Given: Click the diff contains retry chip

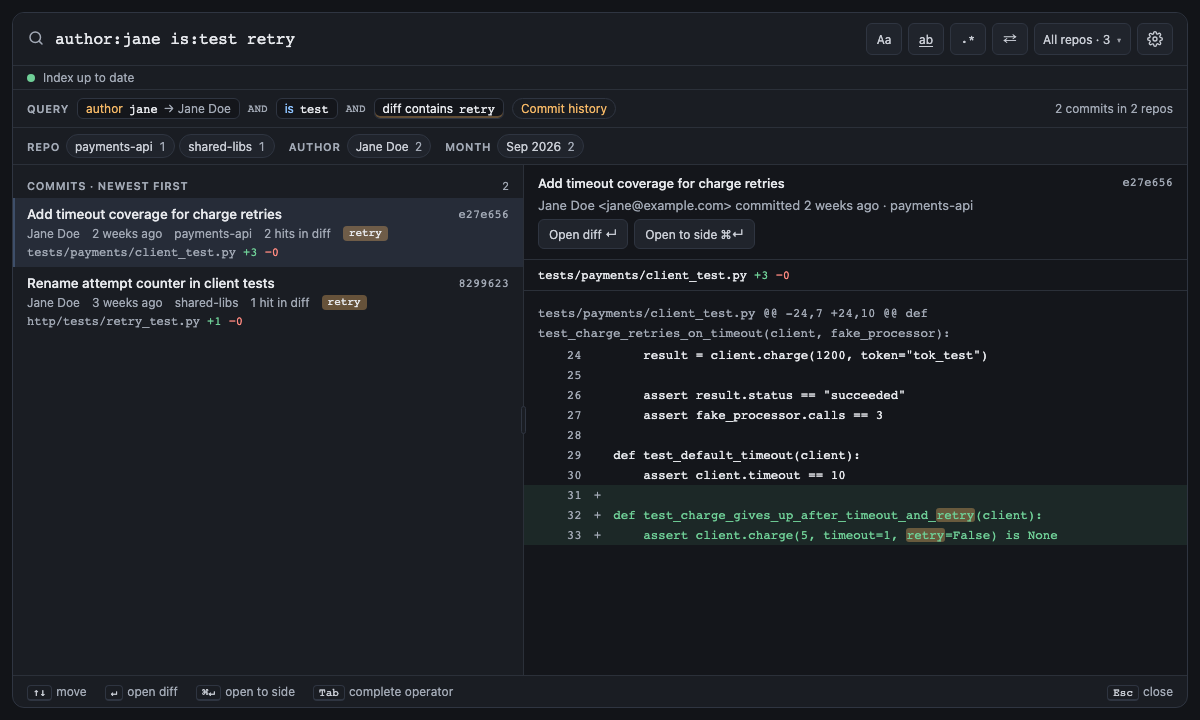Looking at the screenshot, I should 439,109.
